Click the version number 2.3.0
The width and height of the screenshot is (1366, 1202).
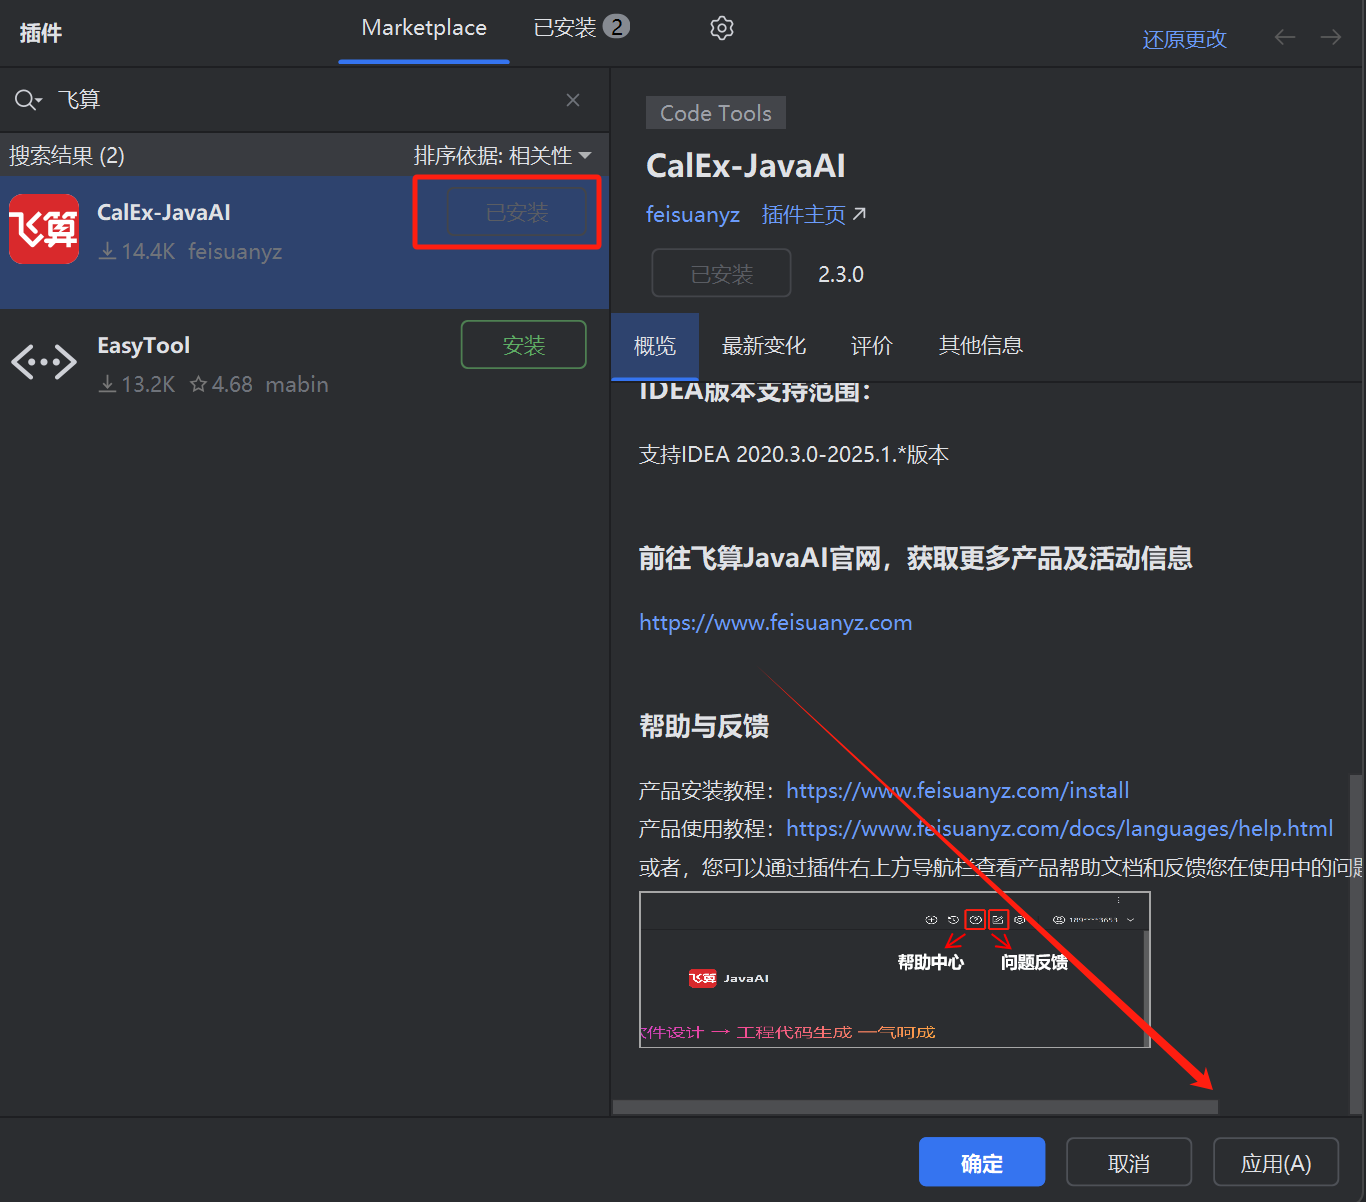click(841, 274)
